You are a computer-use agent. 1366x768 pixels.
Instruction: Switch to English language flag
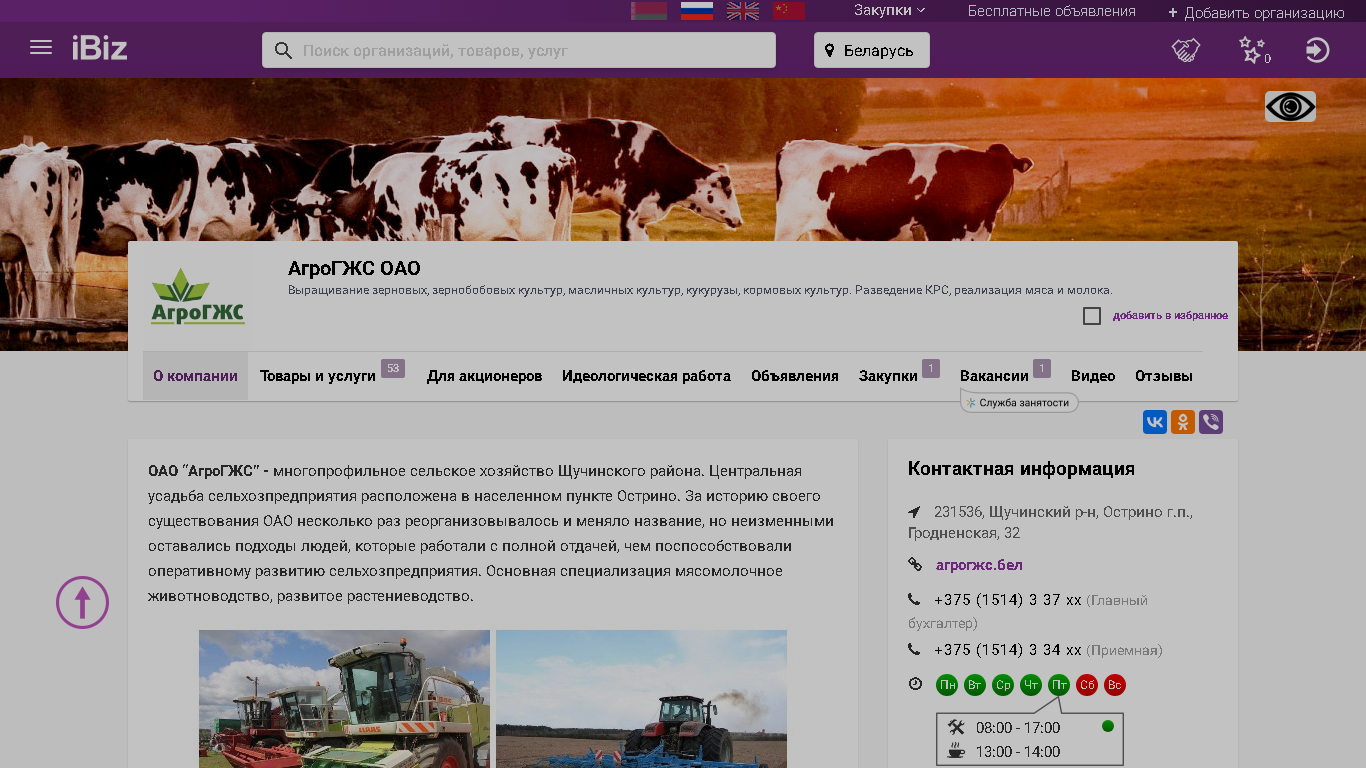[743, 11]
